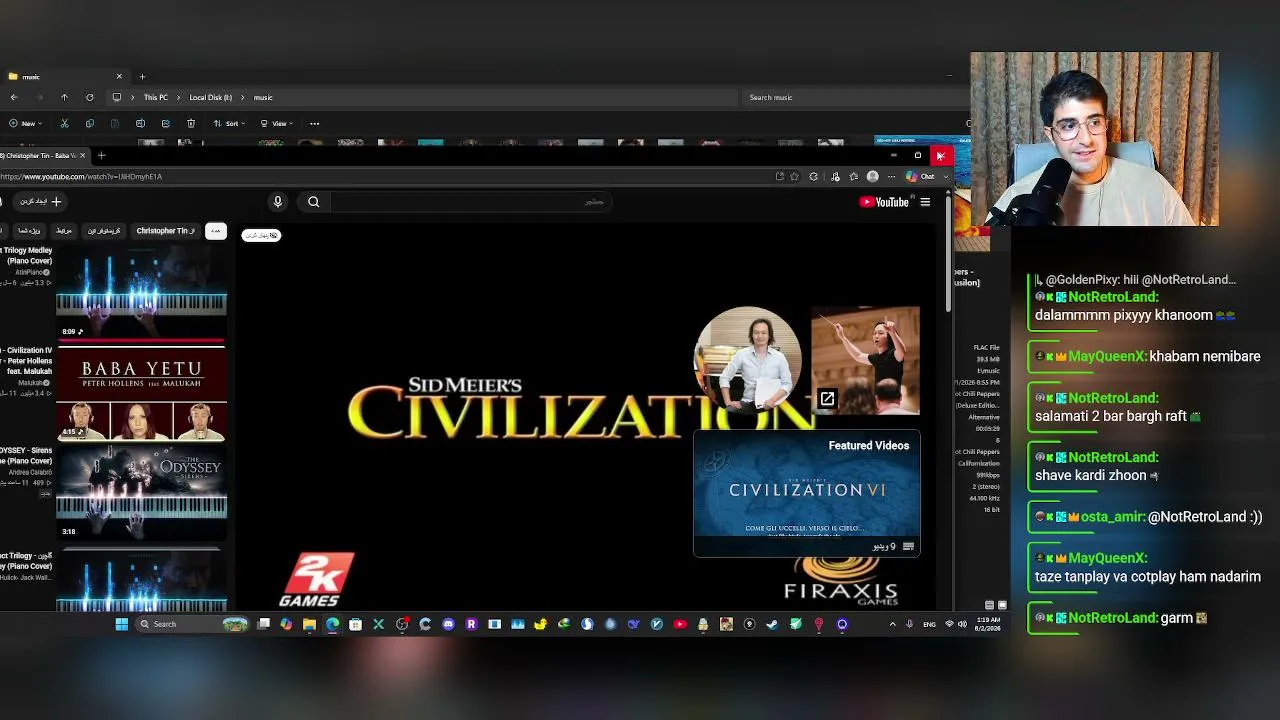This screenshot has height=720, width=1280.
Task: Open the Civilization VI featured video card
Action: coord(807,493)
